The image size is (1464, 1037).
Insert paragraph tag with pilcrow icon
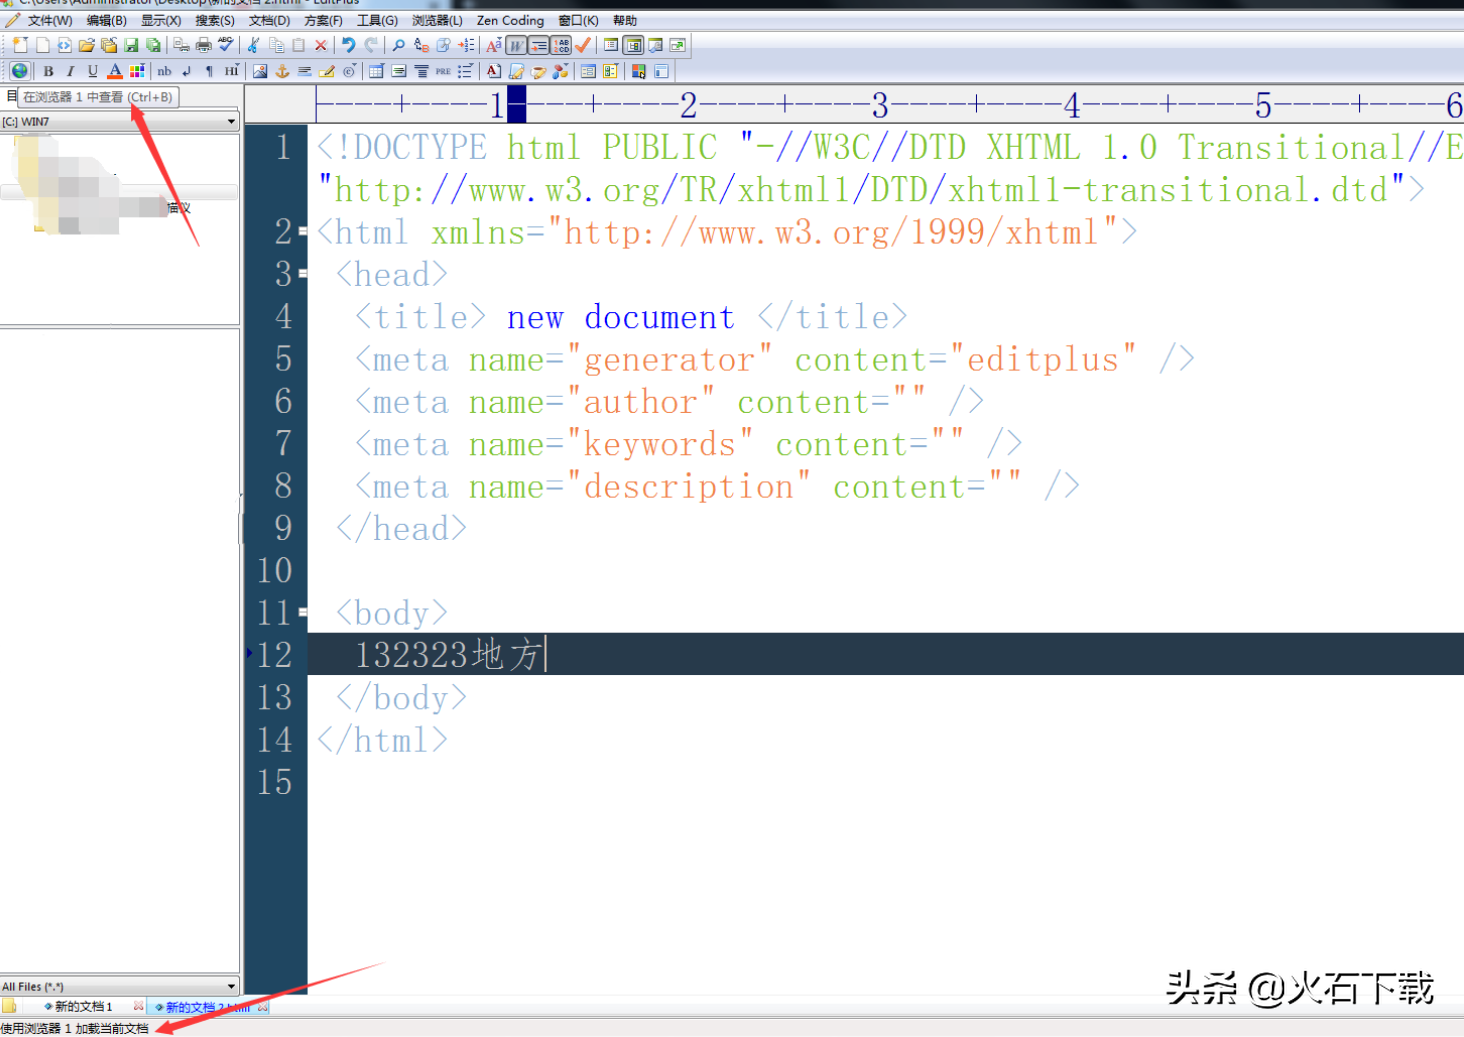click(209, 71)
